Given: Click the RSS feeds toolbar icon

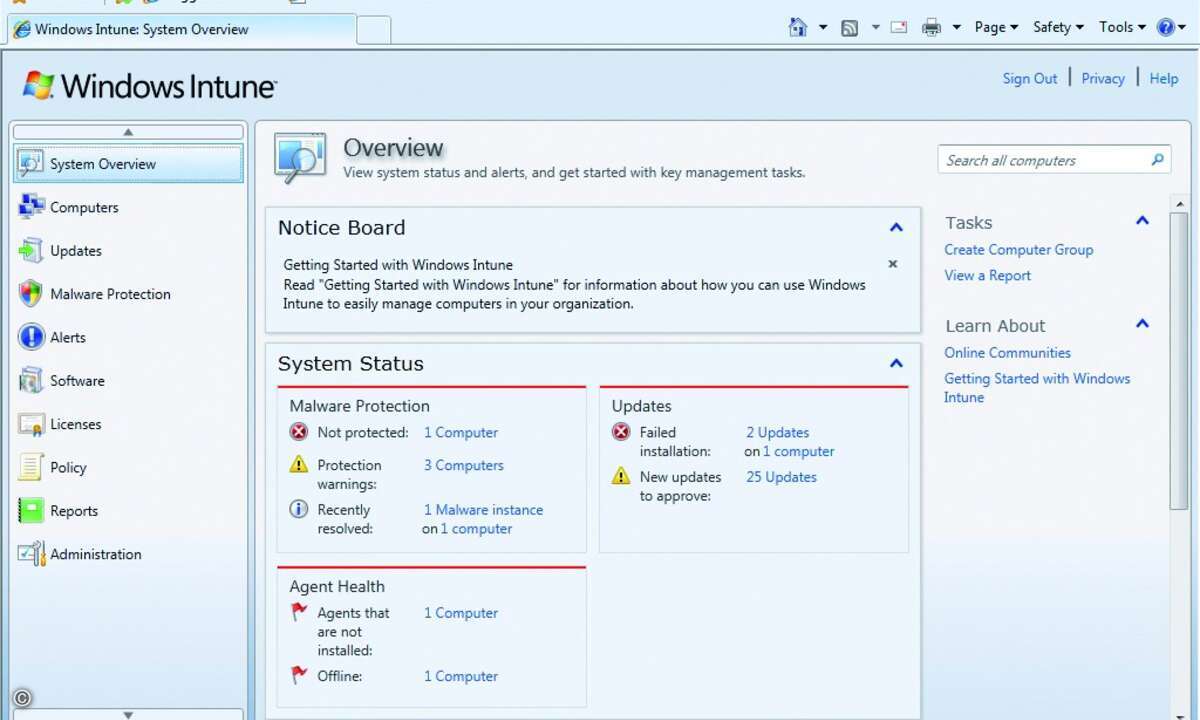Looking at the screenshot, I should [850, 28].
